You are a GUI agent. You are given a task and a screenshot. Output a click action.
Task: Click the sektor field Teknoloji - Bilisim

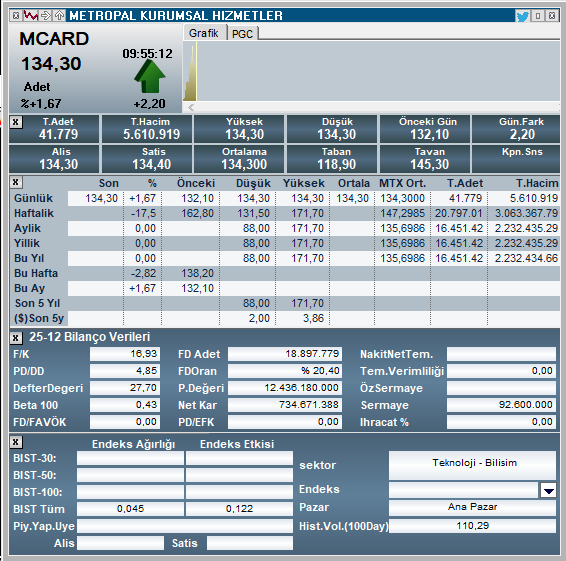[472, 465]
